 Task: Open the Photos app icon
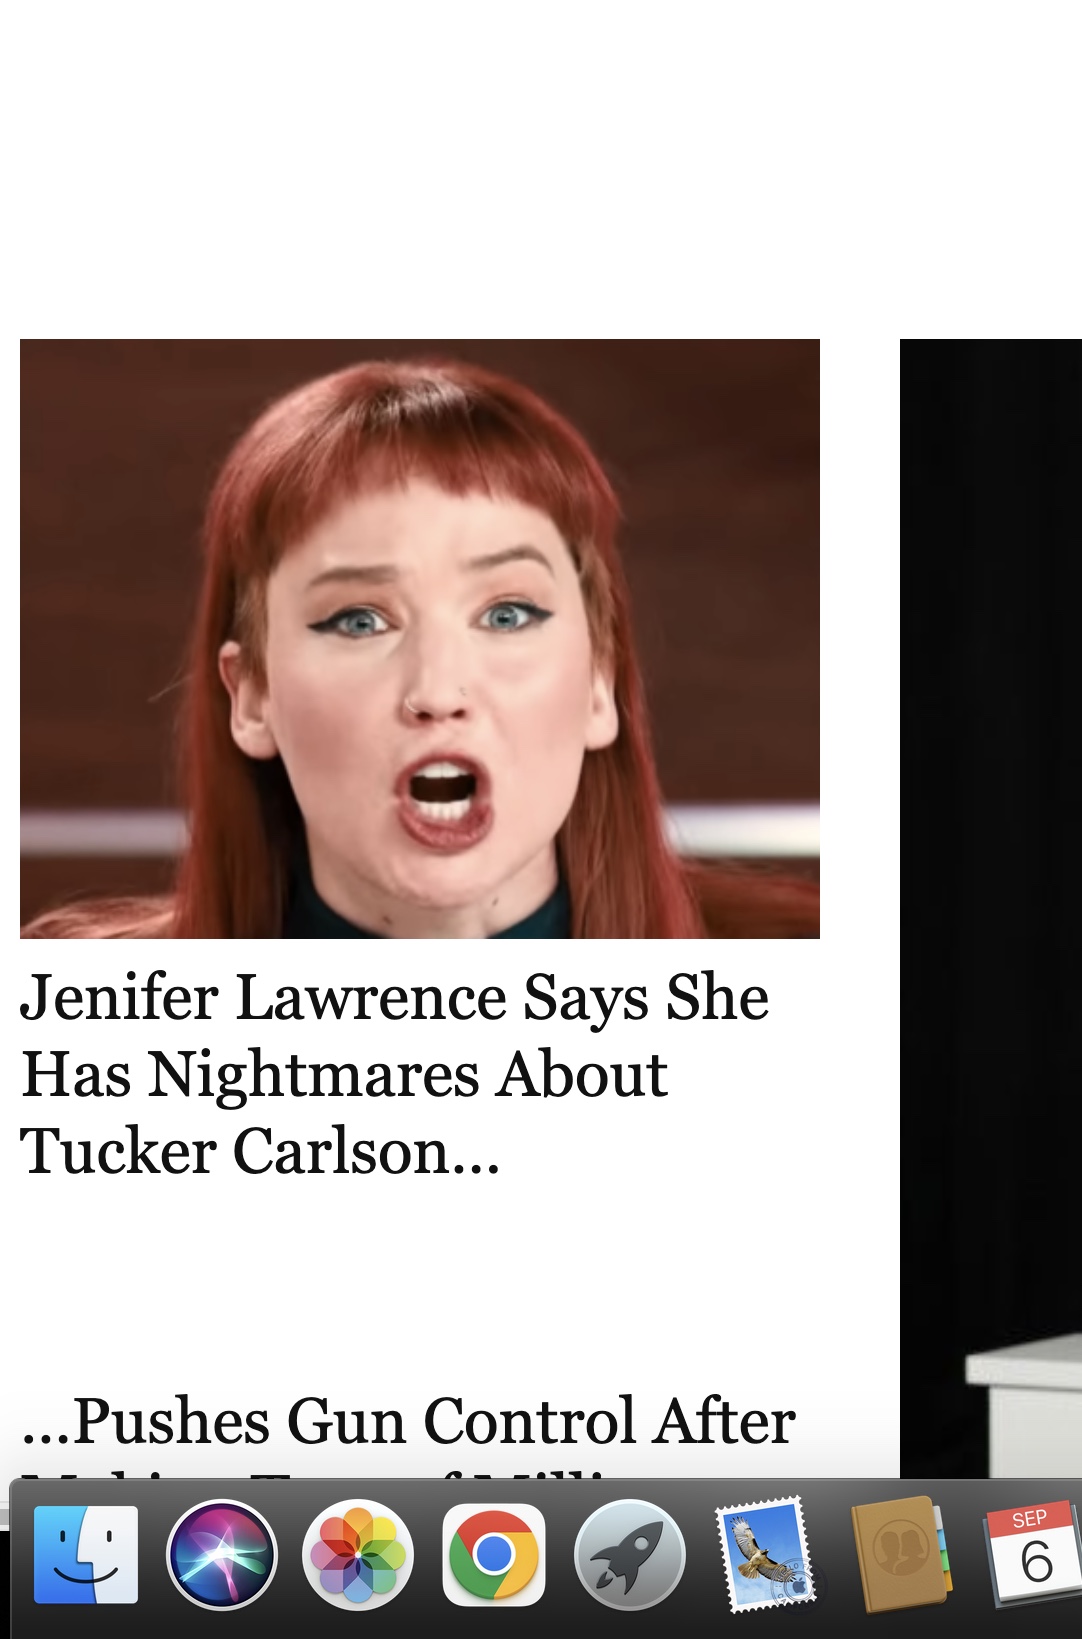coord(358,1555)
